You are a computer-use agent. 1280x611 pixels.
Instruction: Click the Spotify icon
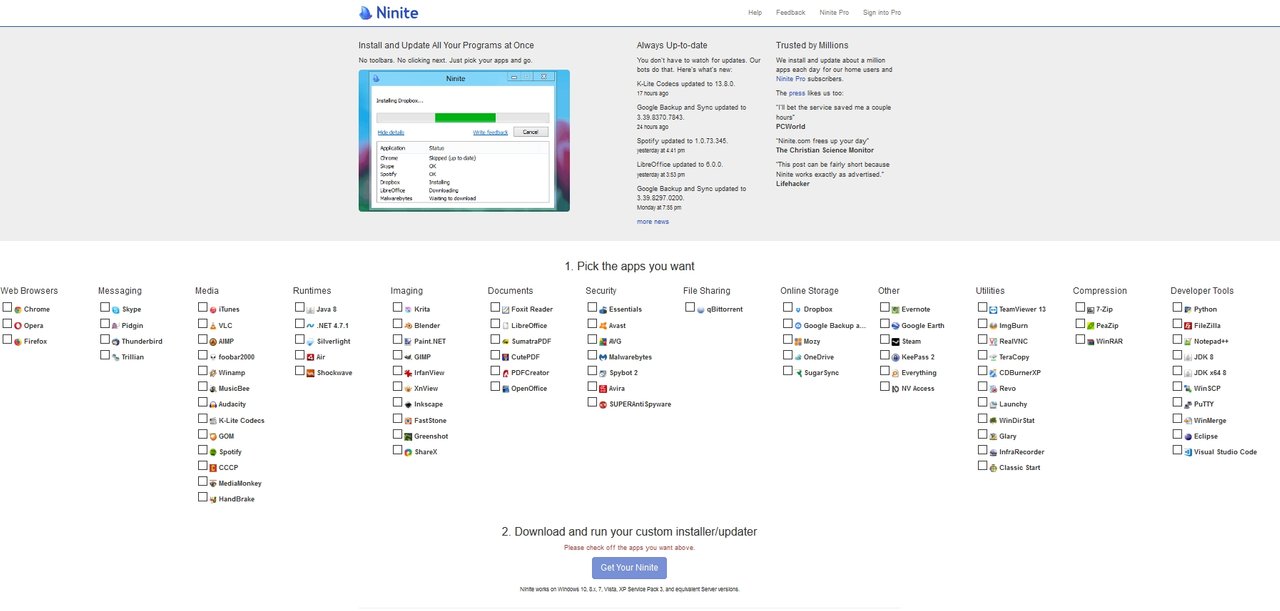coord(213,452)
